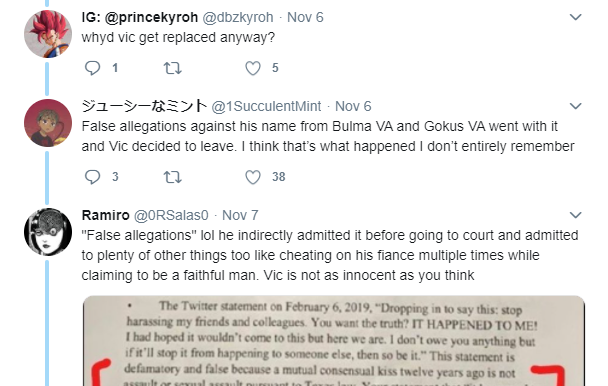
Task: Open the @dbzkyroh handle link
Action: pyautogui.click(x=238, y=17)
